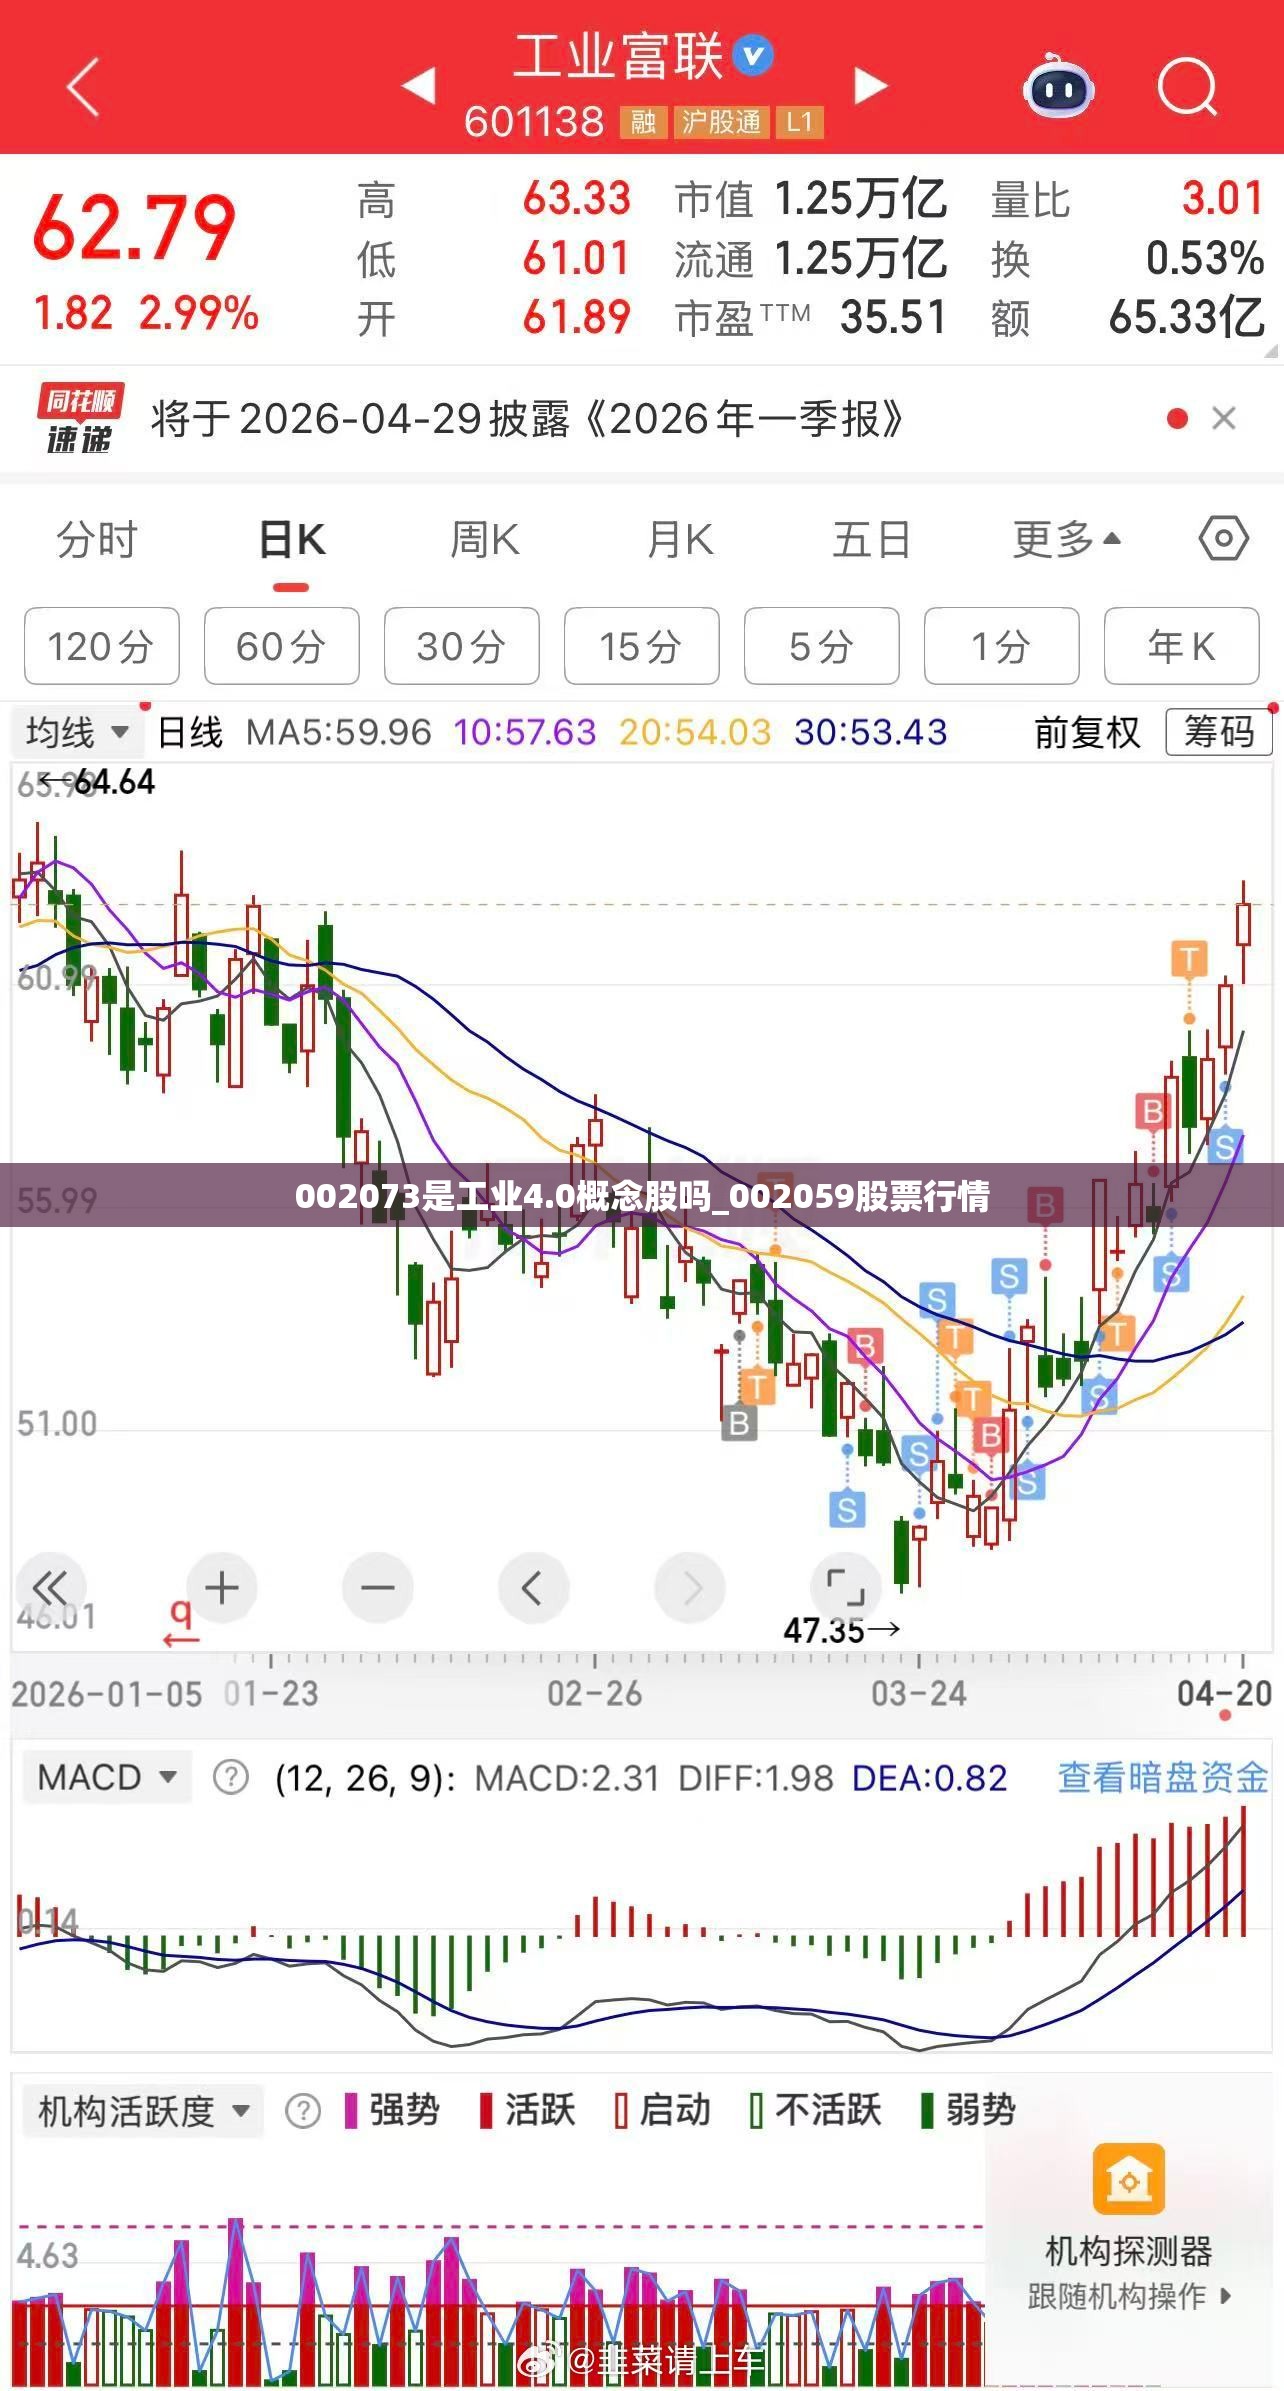Open the 2026年一季报 disclosure notice
This screenshot has height=2391, width=1284.
[x=528, y=419]
